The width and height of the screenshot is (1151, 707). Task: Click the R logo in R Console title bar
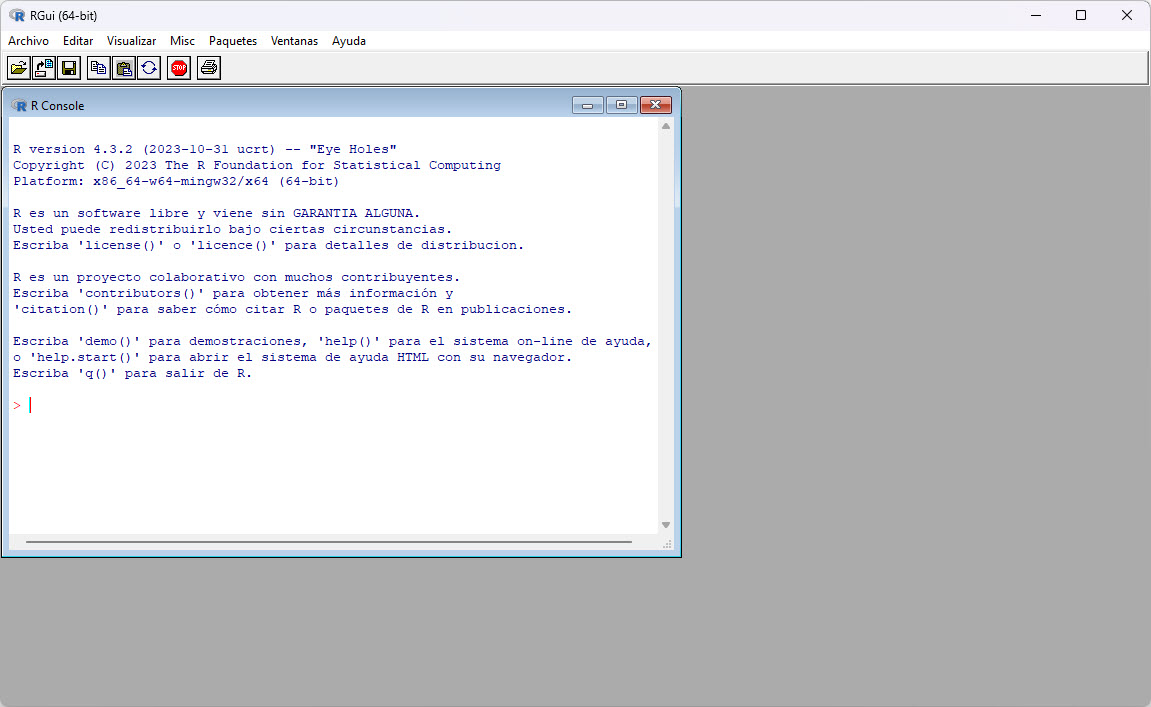18,106
